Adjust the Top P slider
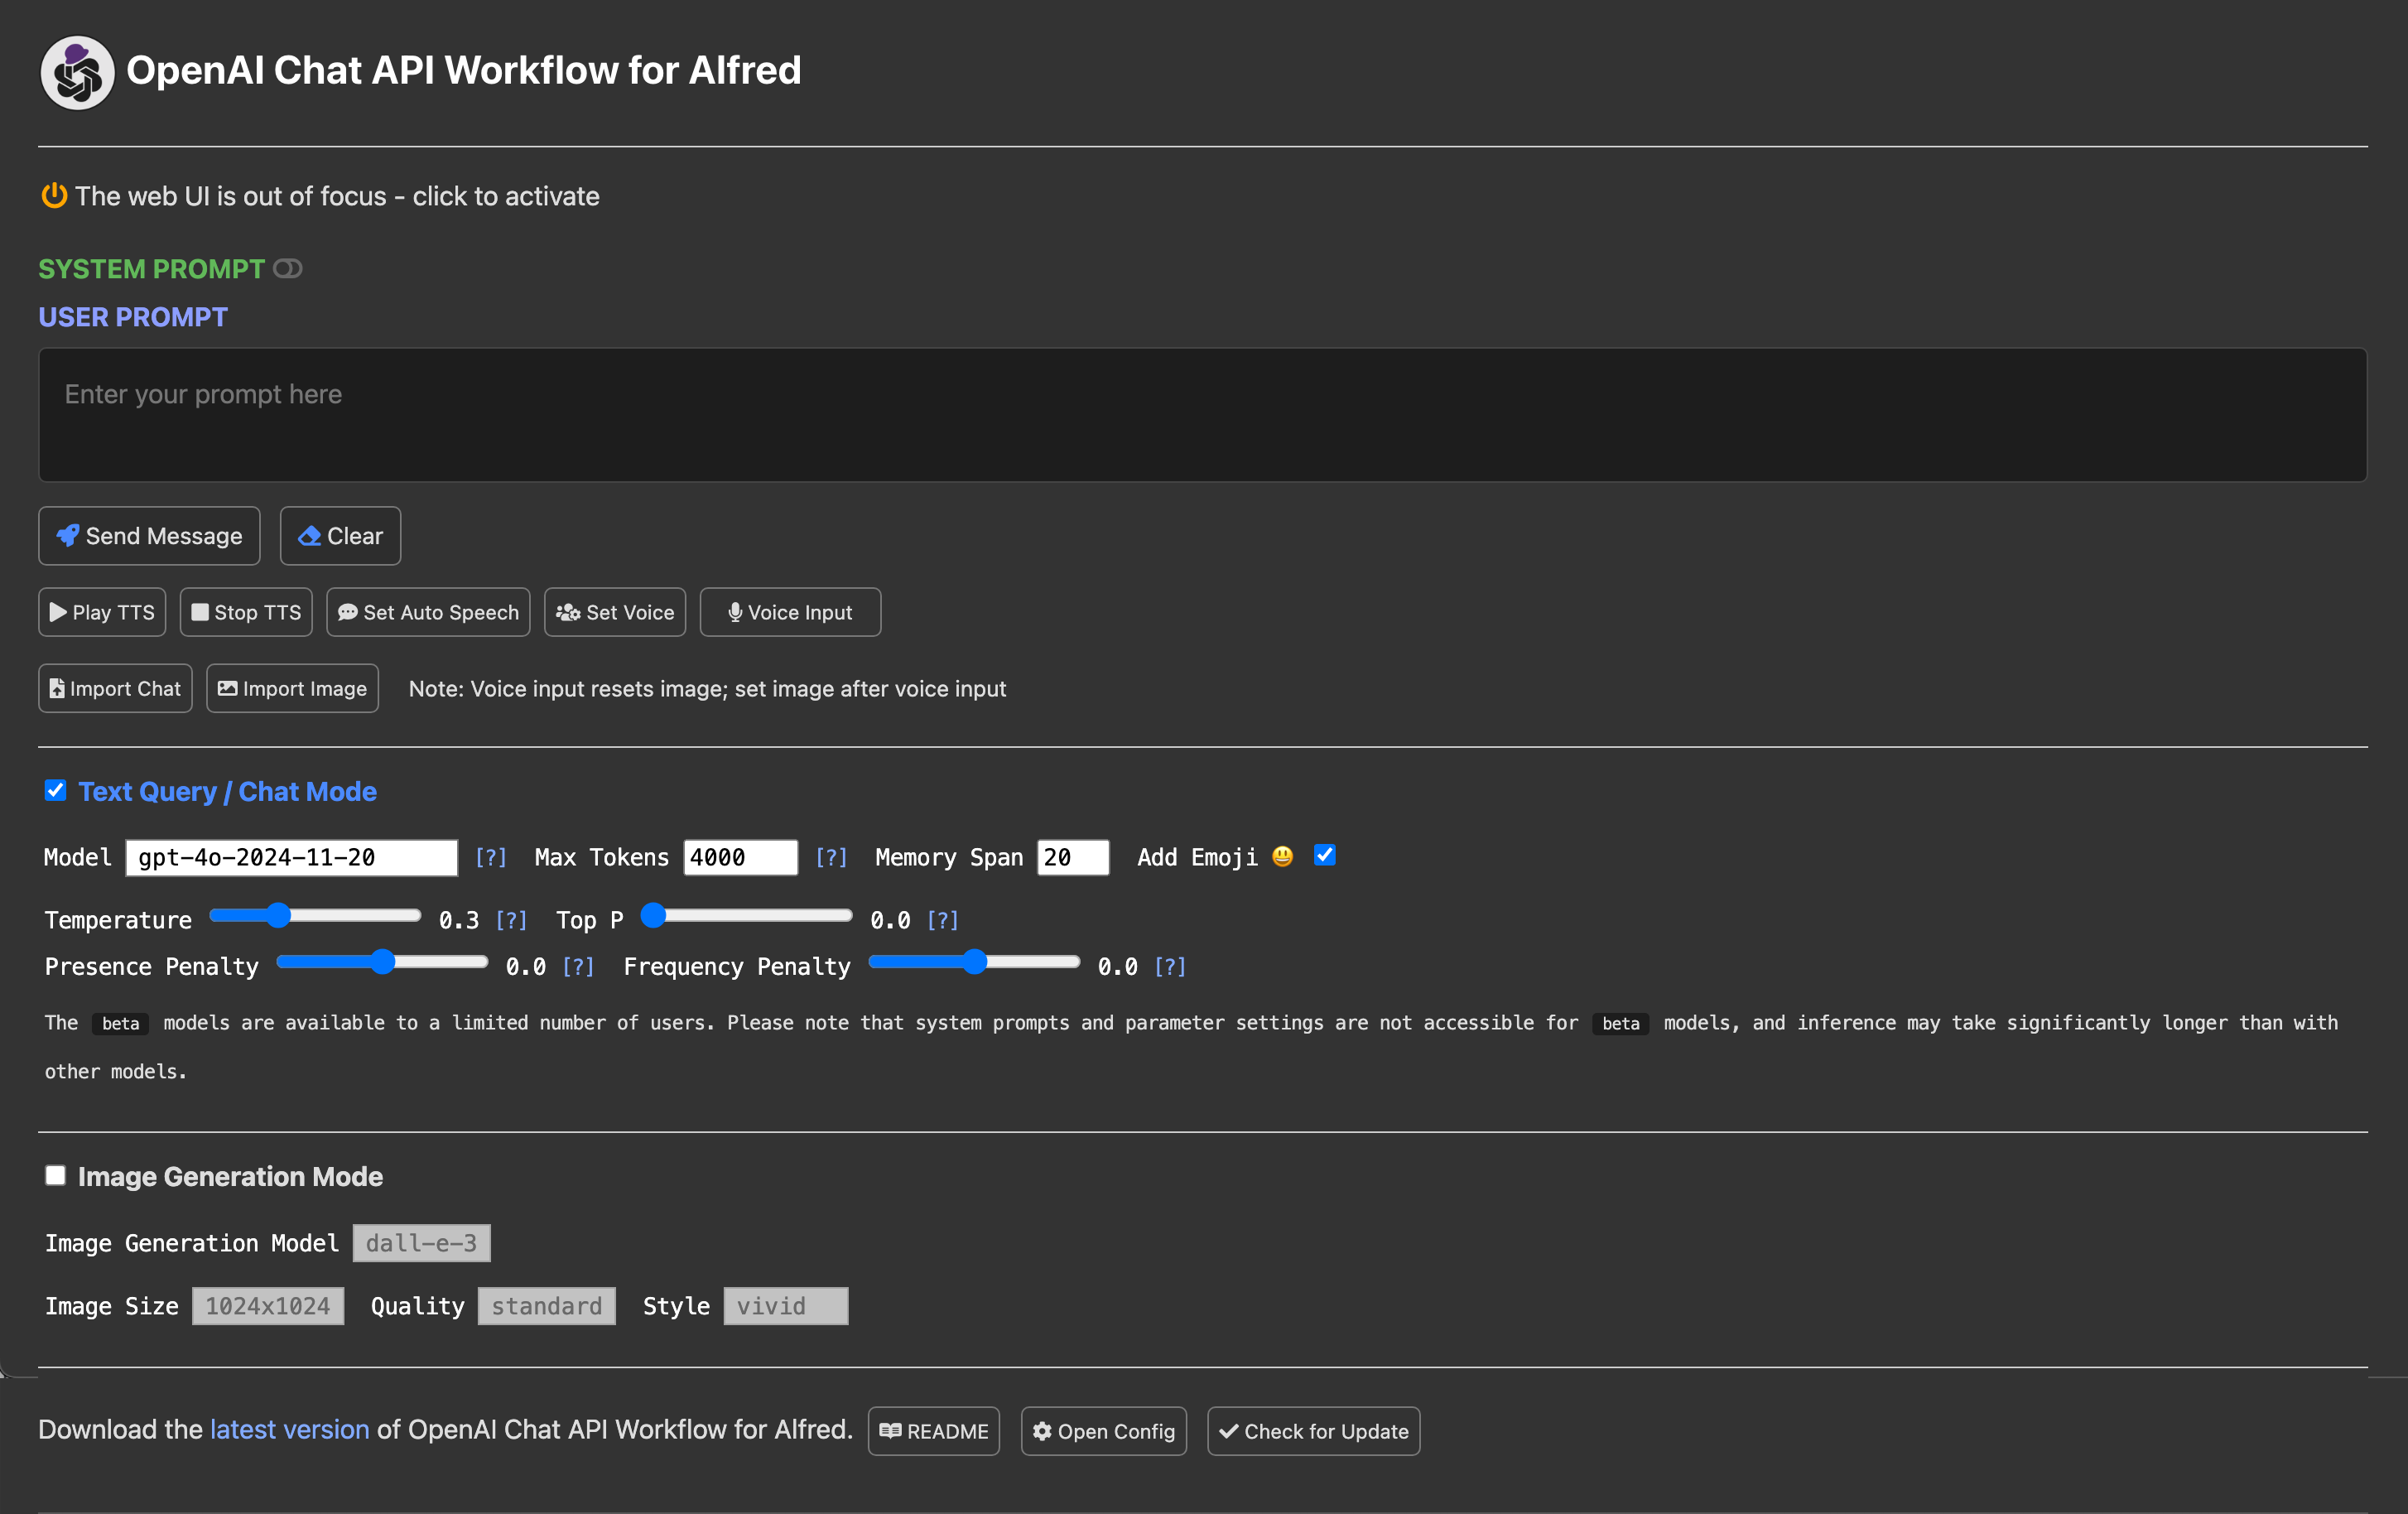2408x1514 pixels. click(746, 916)
